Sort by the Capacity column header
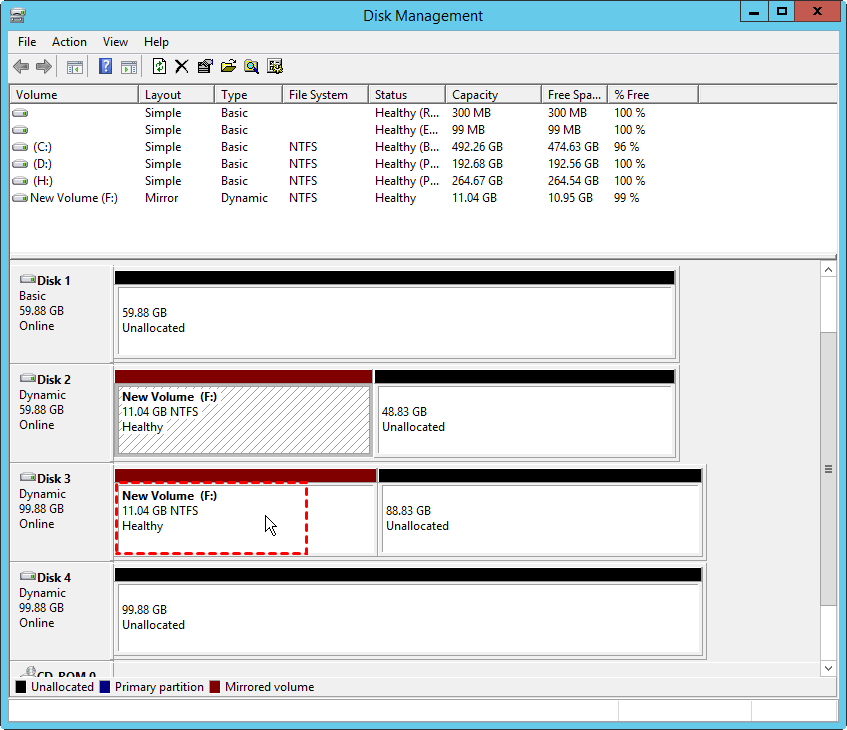The image size is (847, 730). [493, 95]
